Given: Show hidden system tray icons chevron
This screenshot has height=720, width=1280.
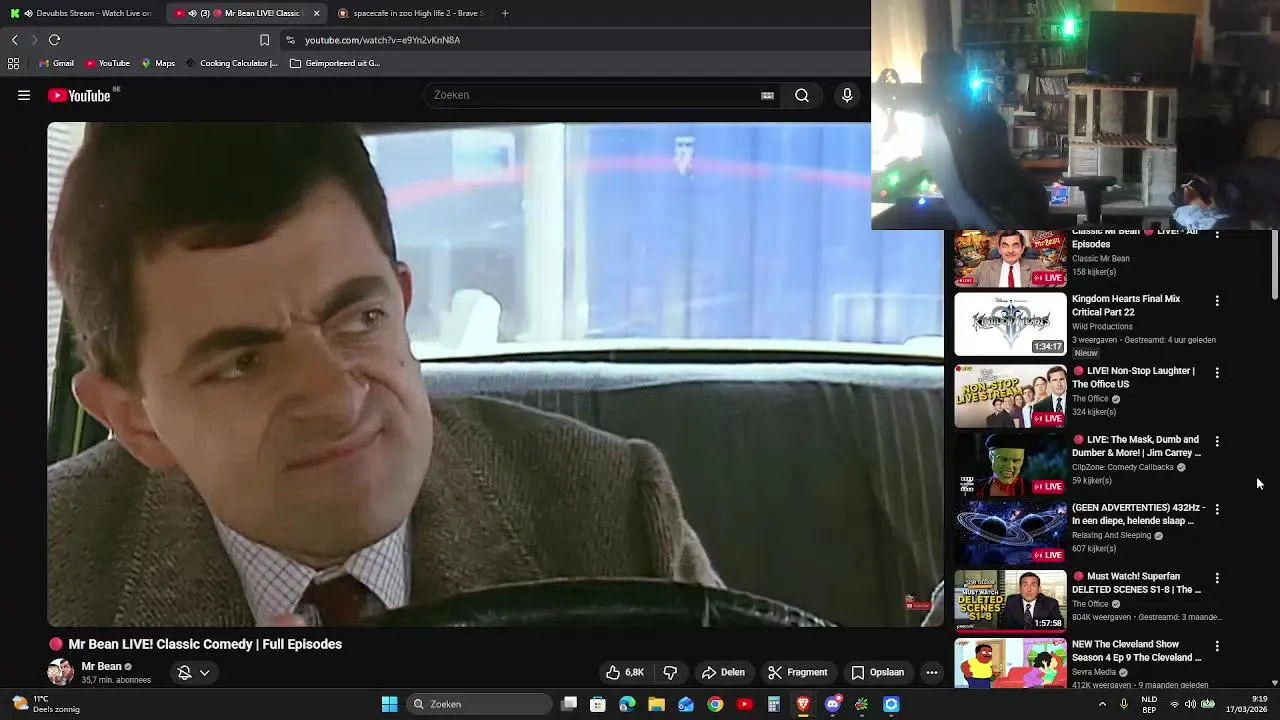Looking at the screenshot, I should pyautogui.click(x=1103, y=704).
